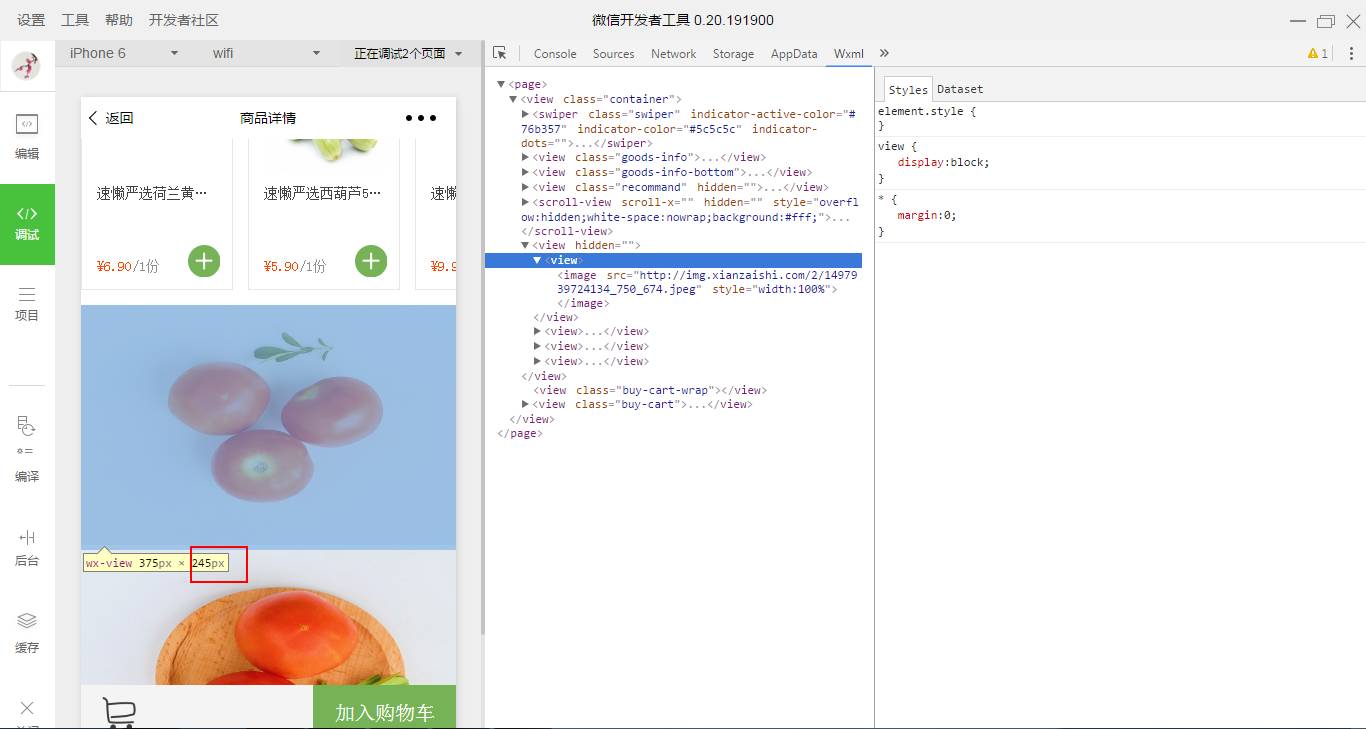Select the 调试 debug sidebar icon
This screenshot has height=729, width=1366.
27,223
